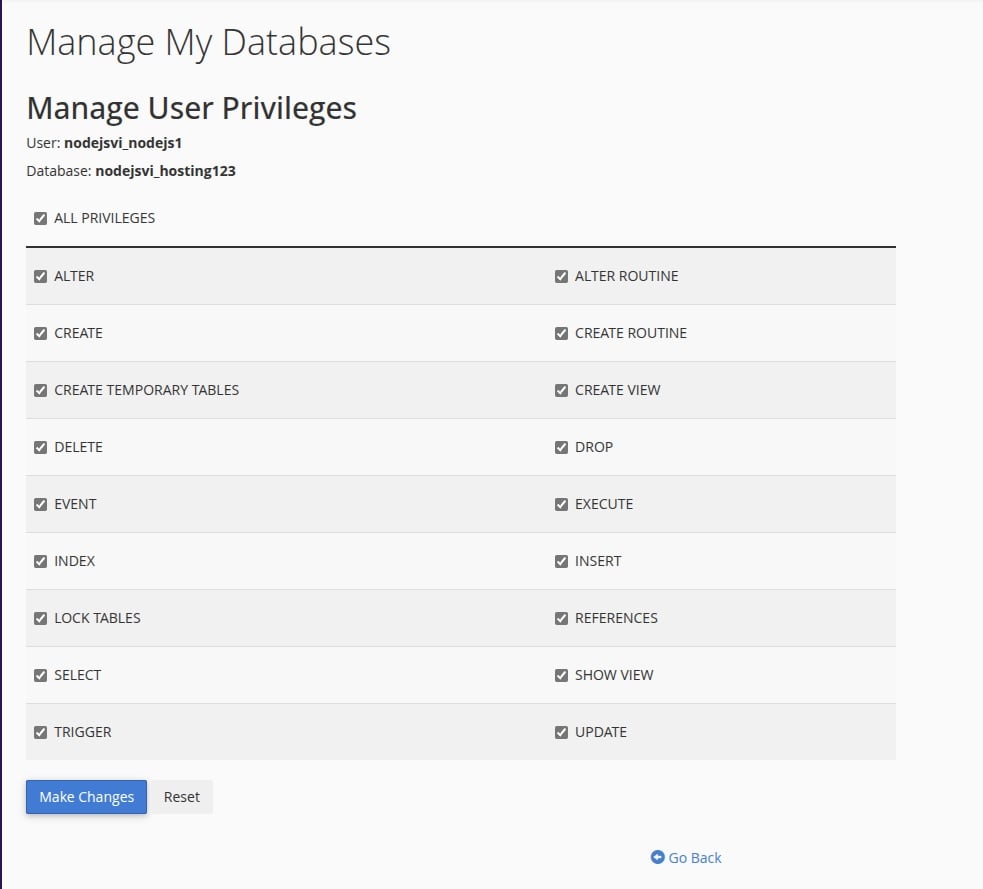Click the Reset button
Viewport: 983px width, 889px height.
click(x=182, y=797)
